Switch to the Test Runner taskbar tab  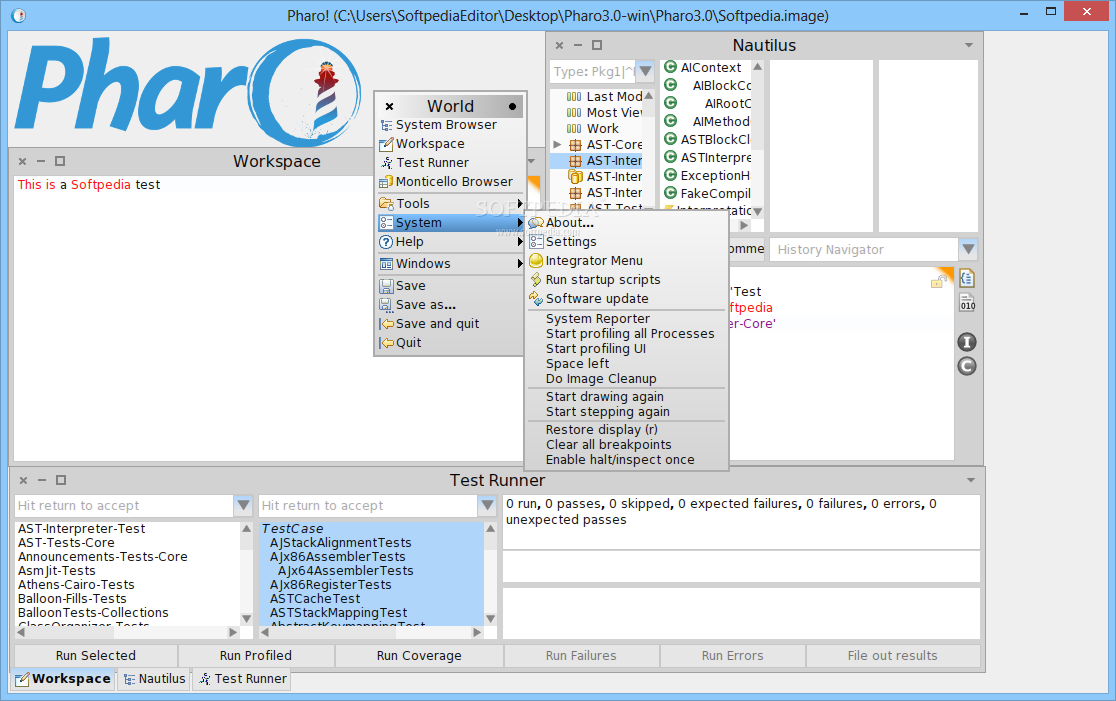click(x=243, y=679)
